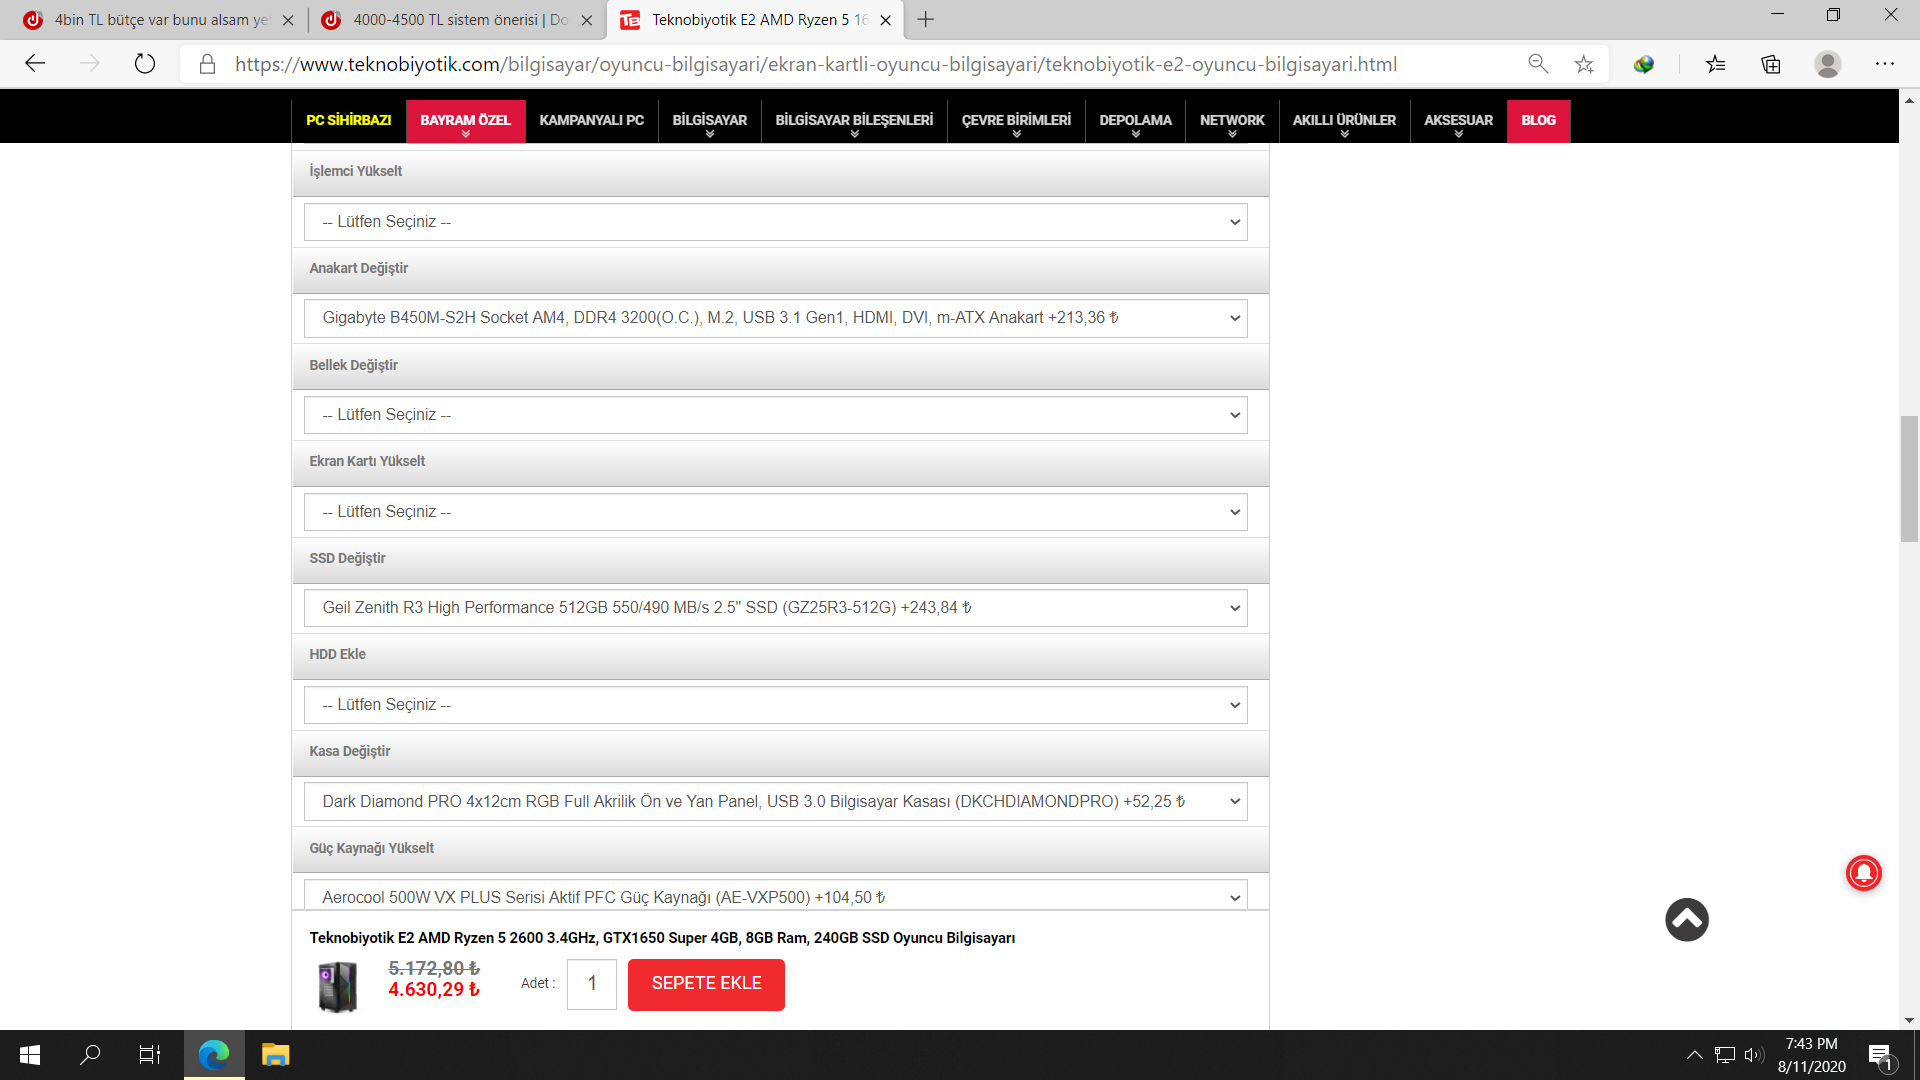Open Collections panel
Screen dimensions: 1920x1080
click(x=1771, y=64)
